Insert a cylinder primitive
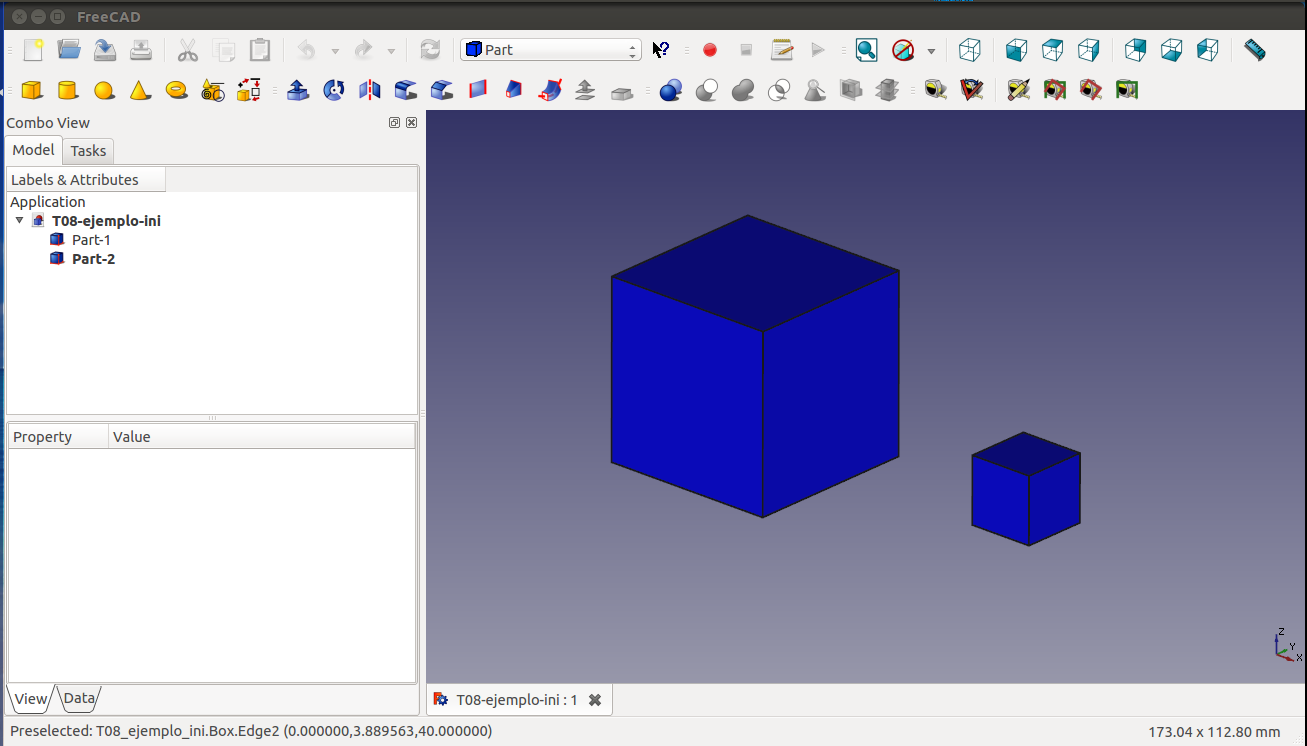Screen dimensions: 1307x746 coord(68,91)
